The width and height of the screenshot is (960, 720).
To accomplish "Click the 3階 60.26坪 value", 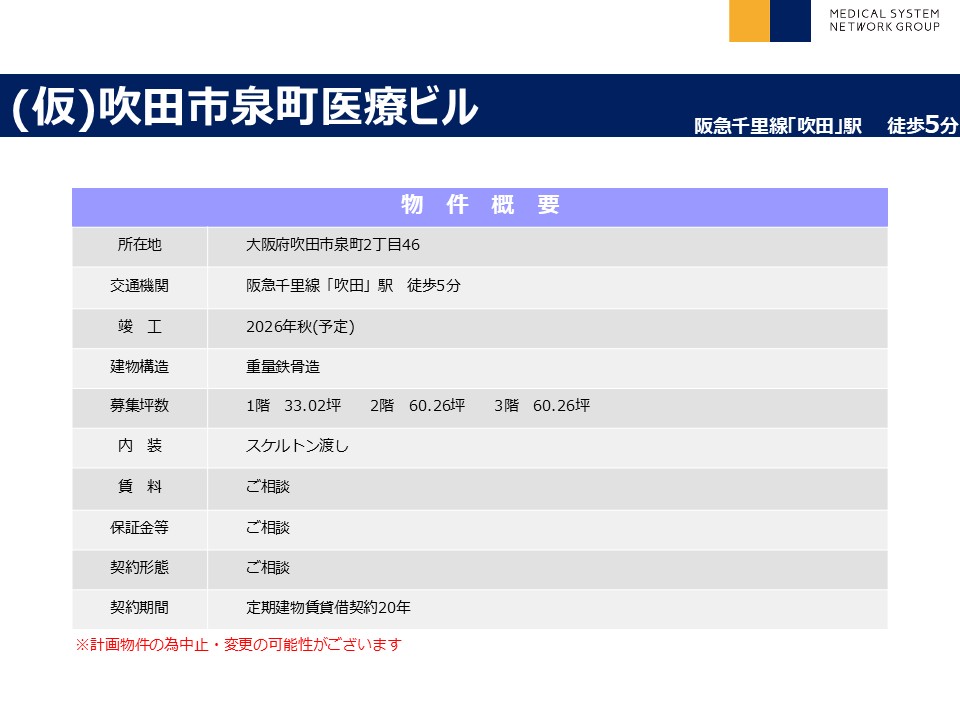I will coord(542,405).
